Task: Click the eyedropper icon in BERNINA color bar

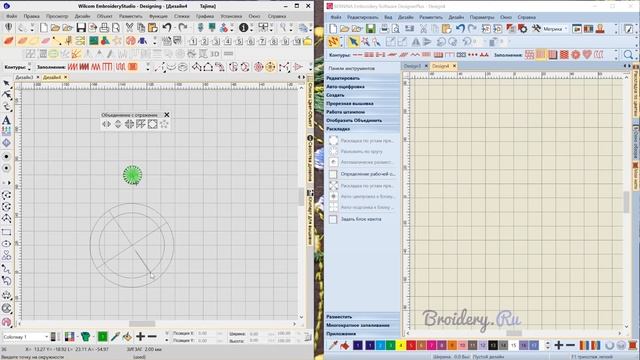Action: pyautogui.click(x=333, y=345)
